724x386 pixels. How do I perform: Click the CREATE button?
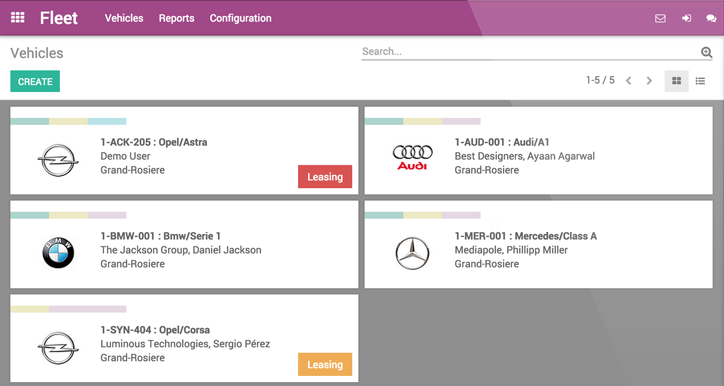click(x=35, y=81)
